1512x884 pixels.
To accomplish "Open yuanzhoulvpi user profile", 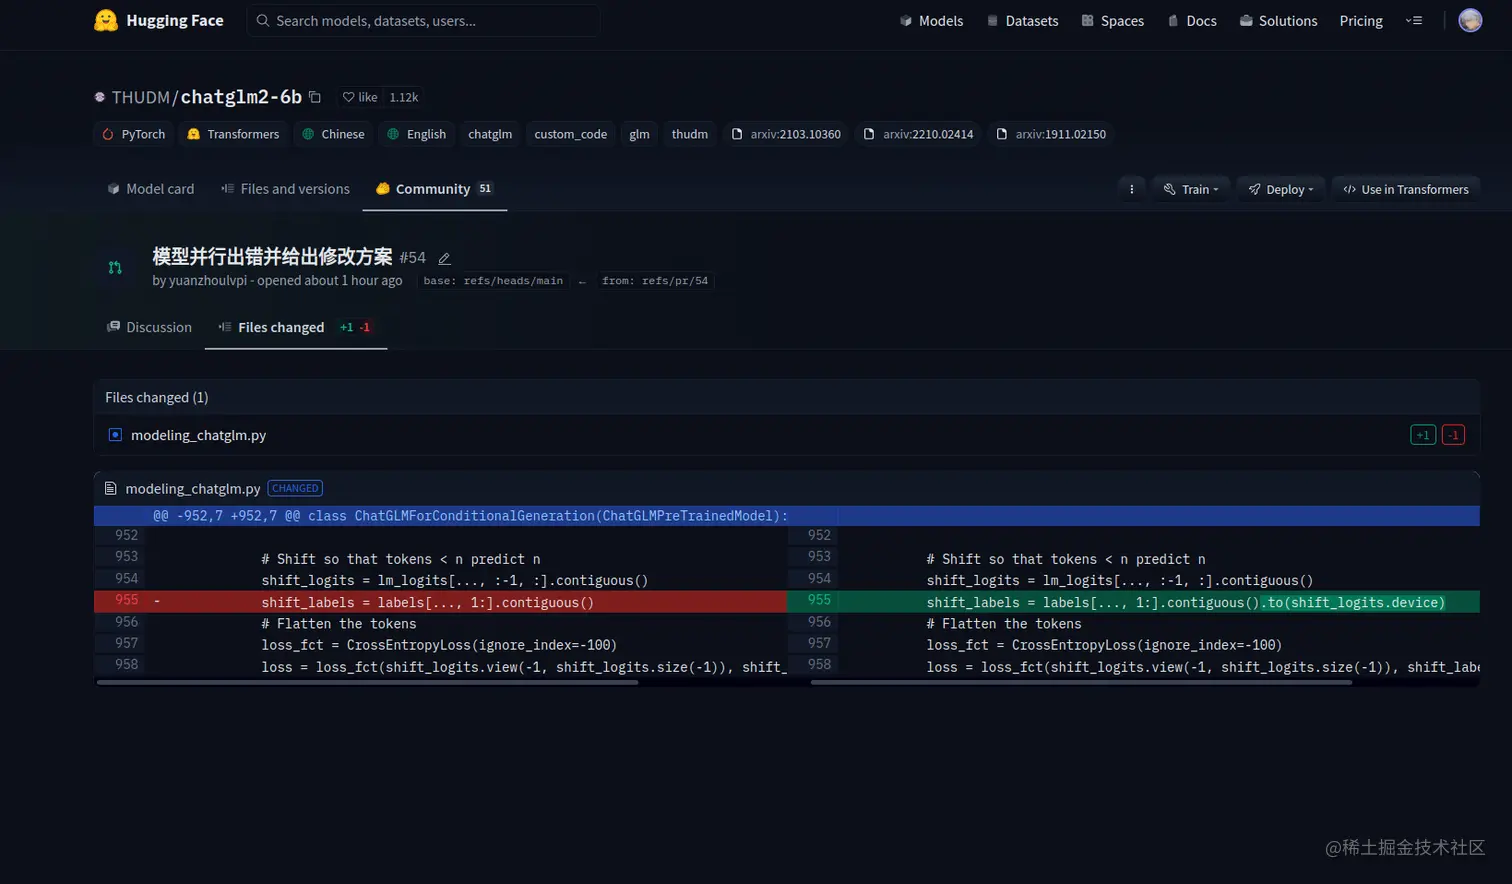I will tap(208, 281).
